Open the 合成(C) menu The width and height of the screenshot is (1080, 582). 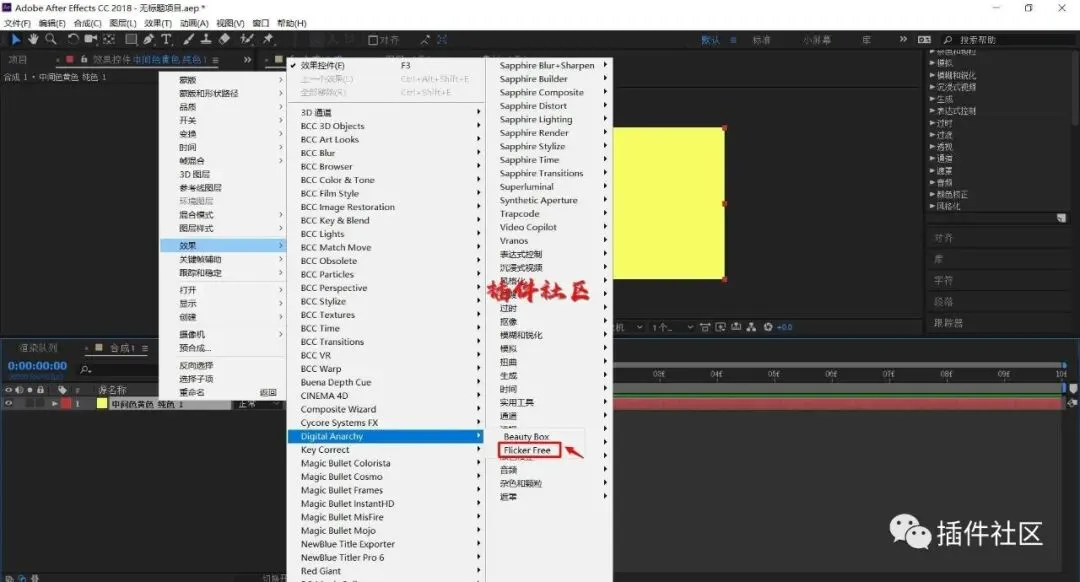tap(87, 23)
